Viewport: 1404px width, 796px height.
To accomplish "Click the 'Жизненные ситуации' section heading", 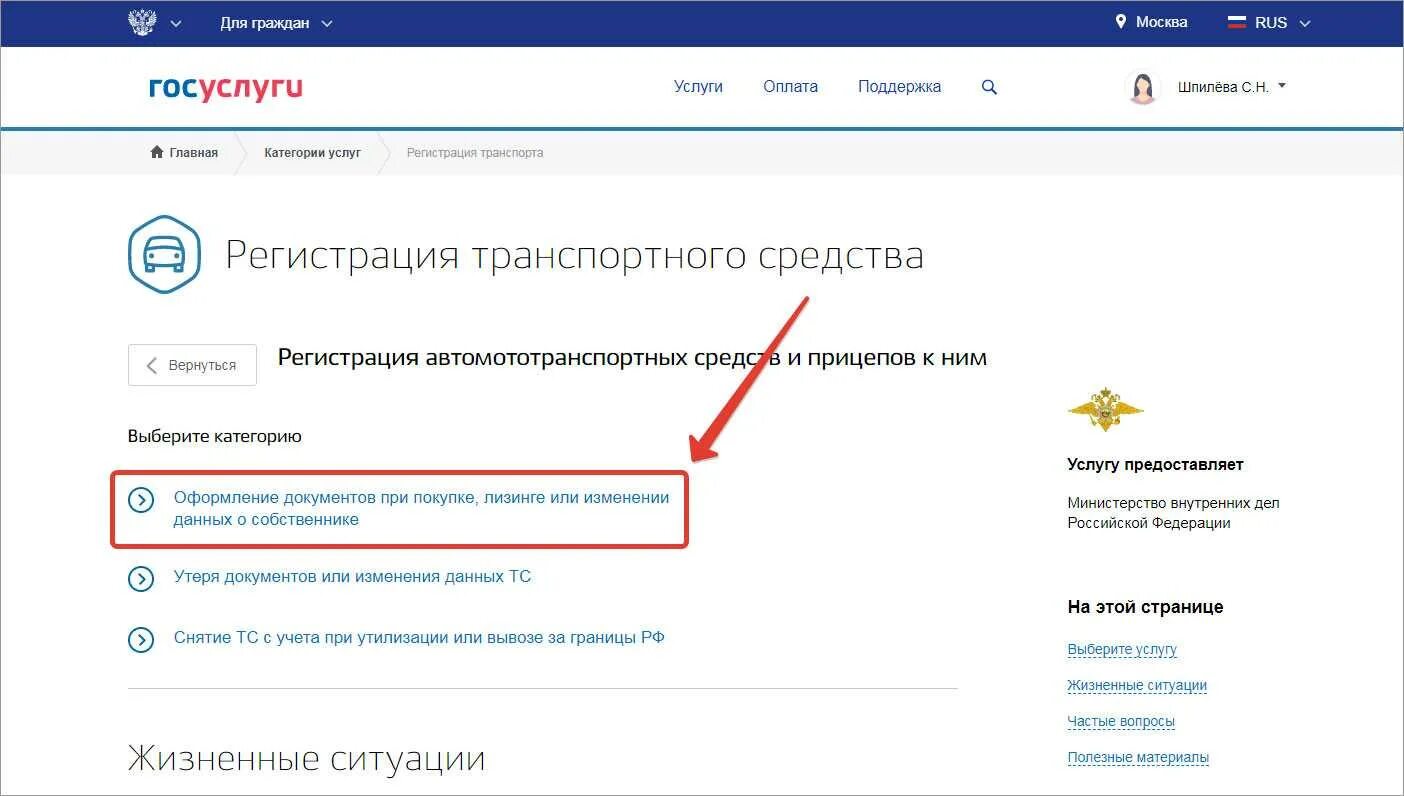I will click(306, 759).
